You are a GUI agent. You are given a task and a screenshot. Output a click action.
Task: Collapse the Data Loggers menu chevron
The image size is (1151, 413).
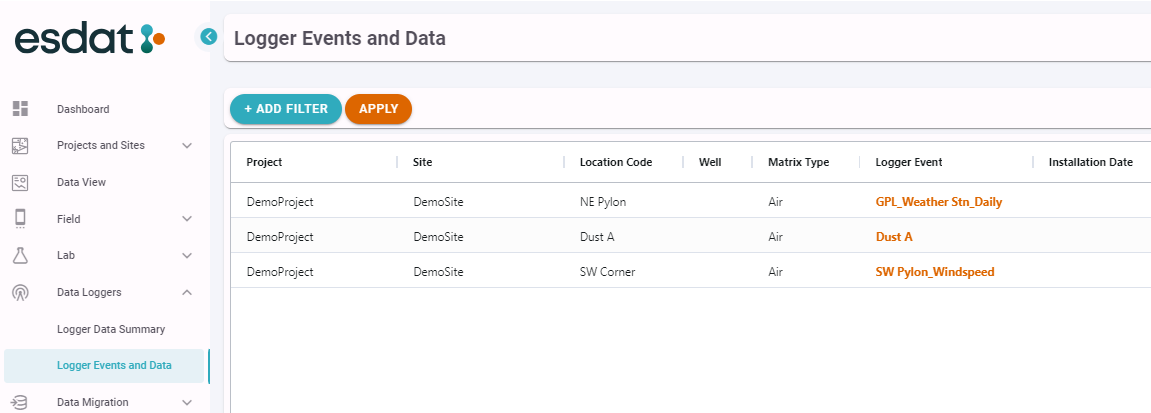pyautogui.click(x=187, y=292)
